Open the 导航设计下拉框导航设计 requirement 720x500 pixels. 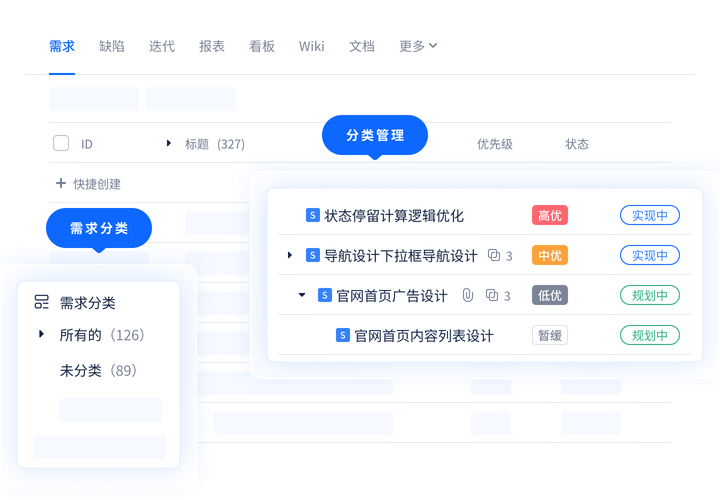pyautogui.click(x=401, y=255)
